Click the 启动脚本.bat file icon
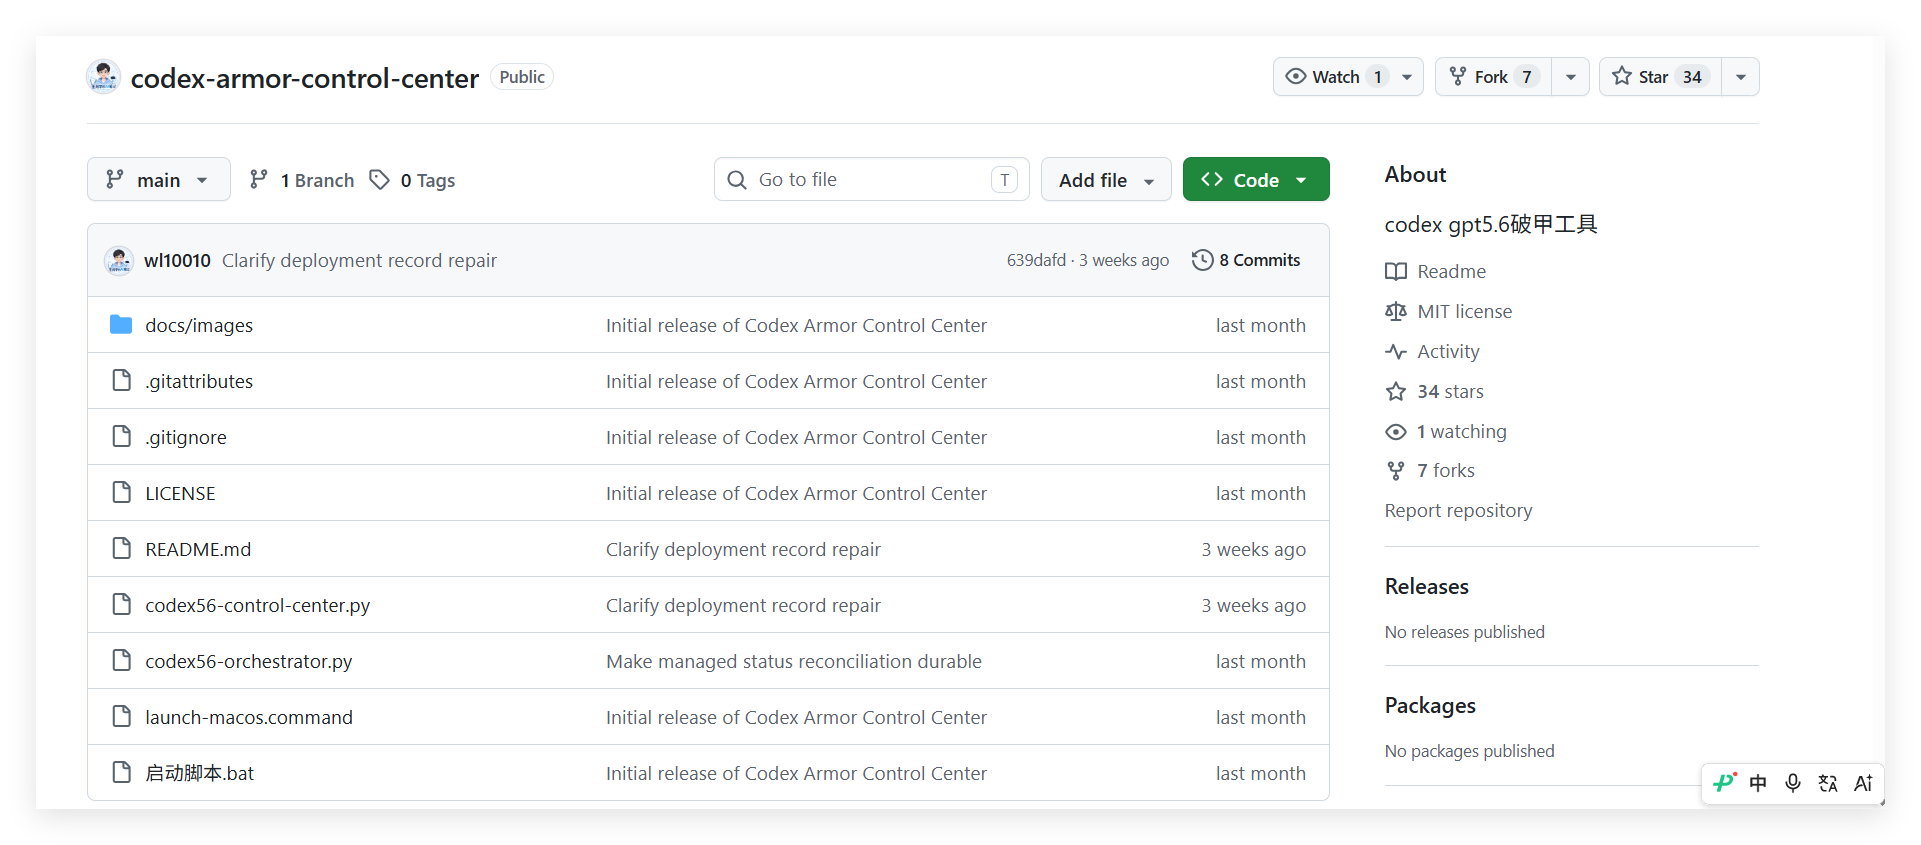Screen dimensions: 1921x845 122,772
